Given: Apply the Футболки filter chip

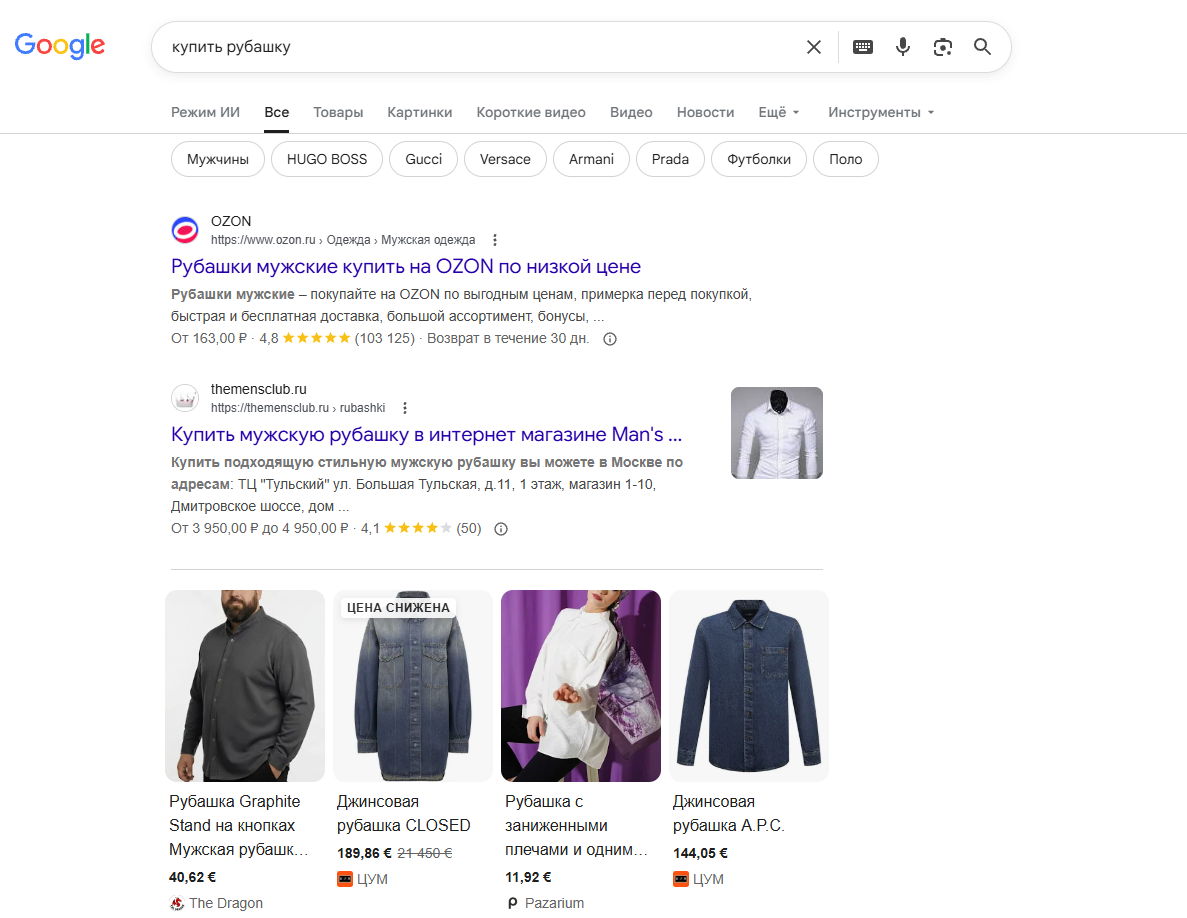Looking at the screenshot, I should [759, 159].
